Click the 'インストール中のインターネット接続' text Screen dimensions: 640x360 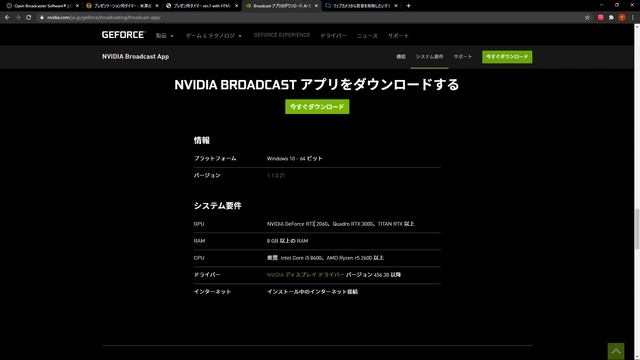(x=313, y=292)
